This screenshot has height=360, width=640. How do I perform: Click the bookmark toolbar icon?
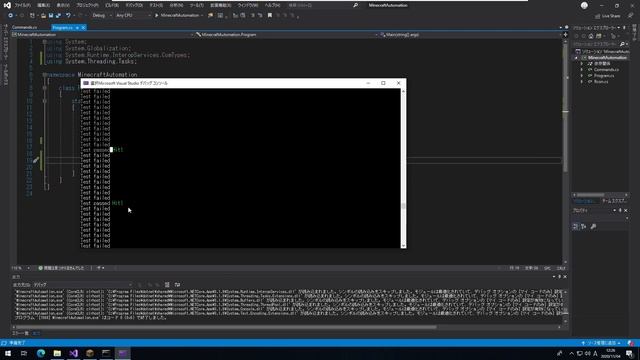point(270,16)
